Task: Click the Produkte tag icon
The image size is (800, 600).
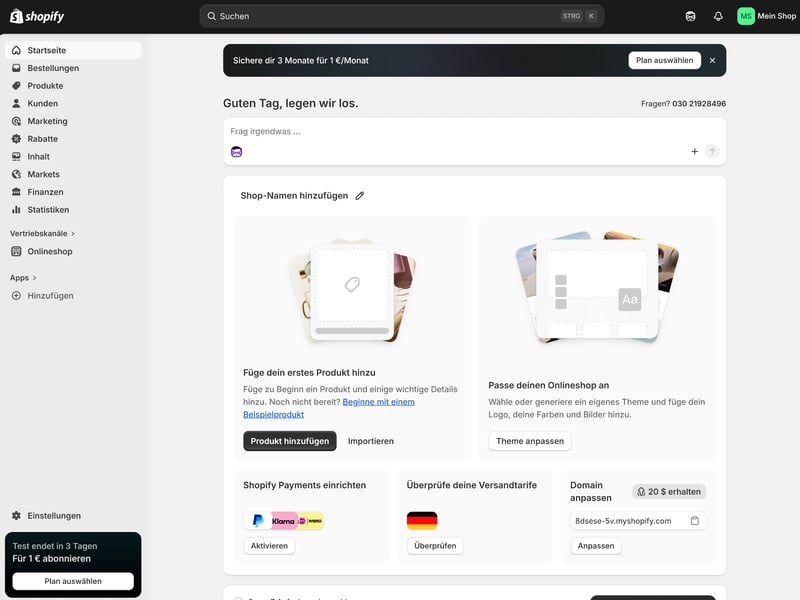Action: click(16, 86)
